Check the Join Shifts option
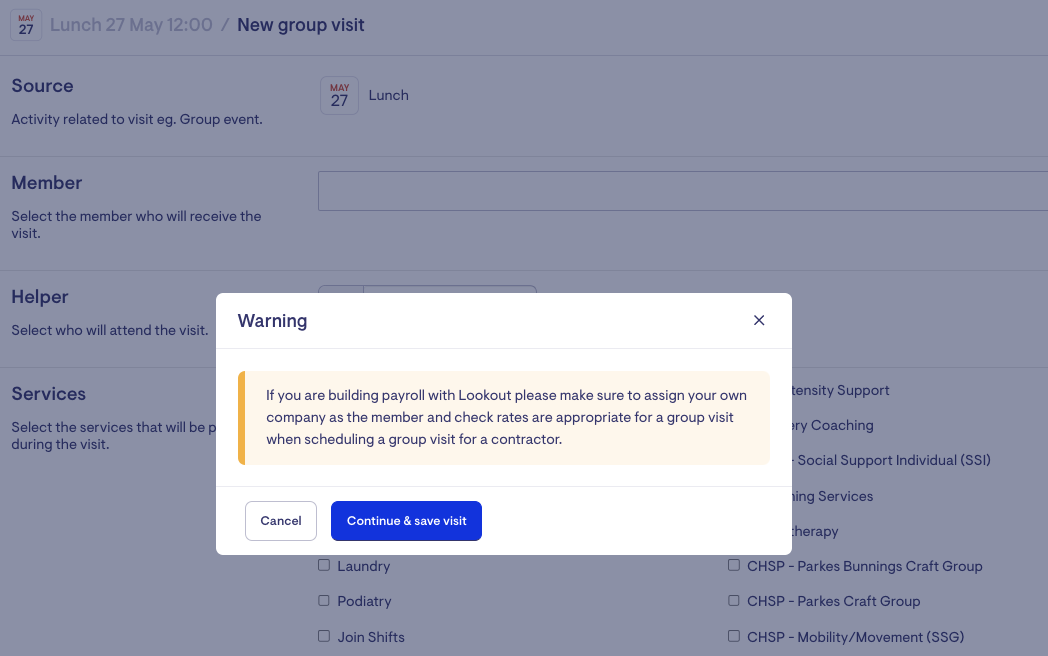The height and width of the screenshot is (656, 1048). point(324,636)
